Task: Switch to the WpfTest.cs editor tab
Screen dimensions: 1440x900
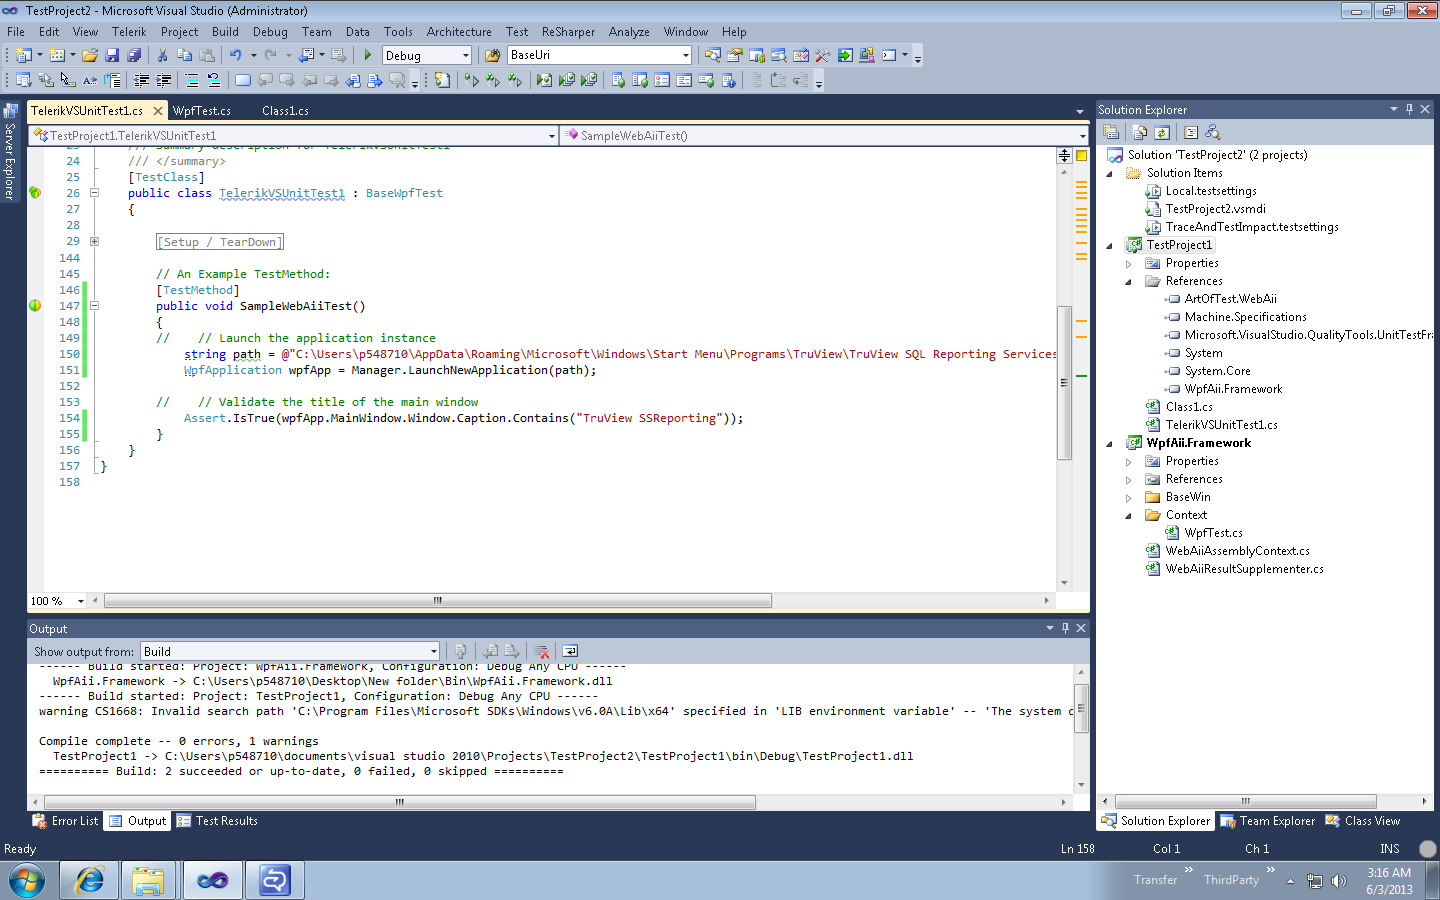Action: point(201,110)
